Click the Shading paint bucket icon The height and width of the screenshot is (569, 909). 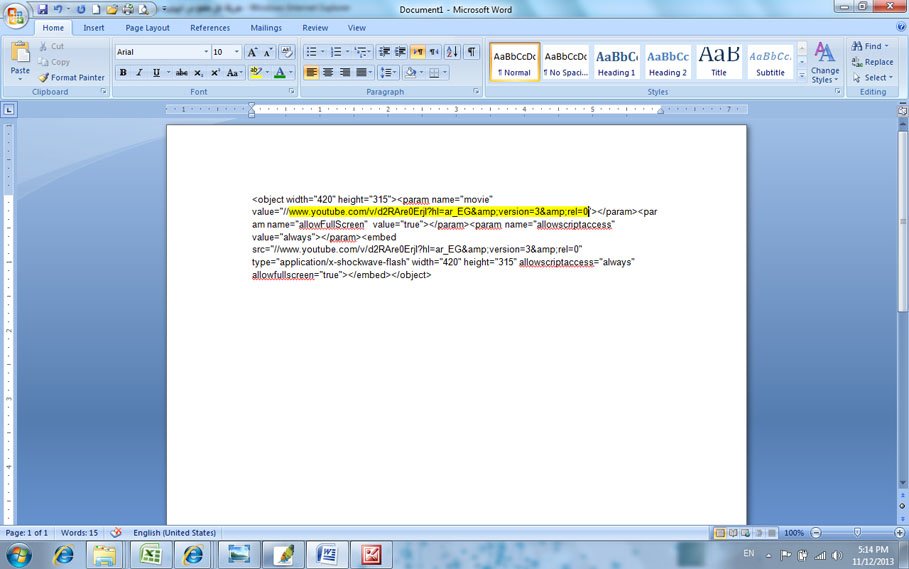point(410,72)
